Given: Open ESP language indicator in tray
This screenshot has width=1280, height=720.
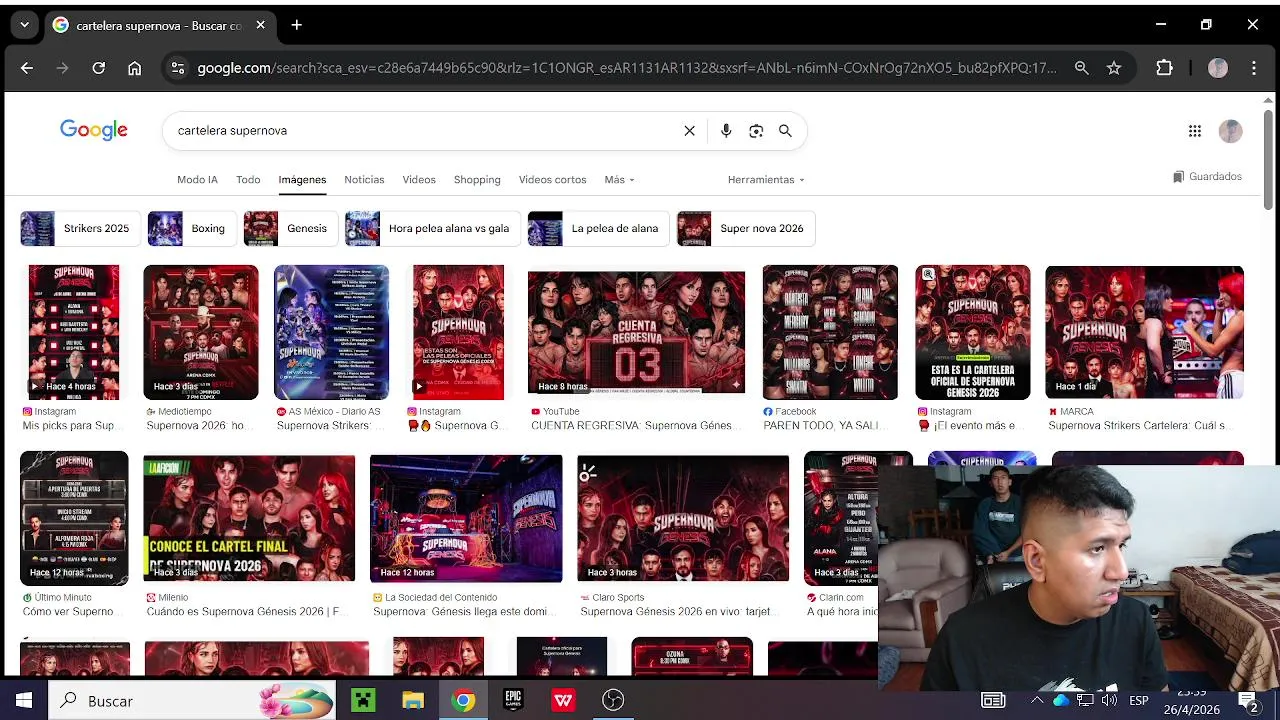Looking at the screenshot, I should pyautogui.click(x=1138, y=700).
